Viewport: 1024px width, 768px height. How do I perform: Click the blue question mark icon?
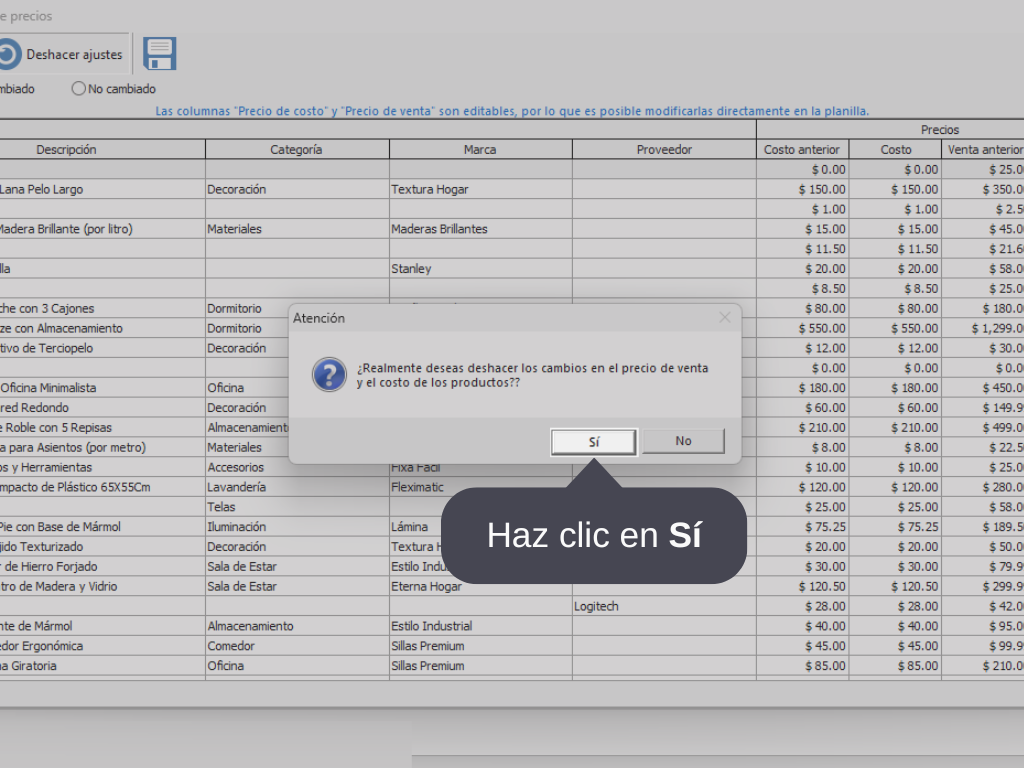329,375
